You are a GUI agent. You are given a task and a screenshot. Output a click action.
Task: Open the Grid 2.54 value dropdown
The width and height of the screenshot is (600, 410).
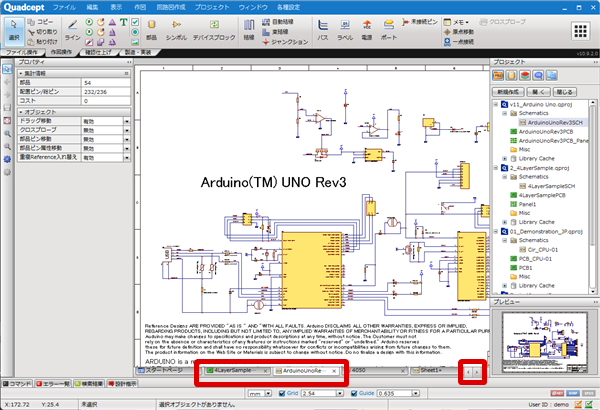(x=339, y=393)
